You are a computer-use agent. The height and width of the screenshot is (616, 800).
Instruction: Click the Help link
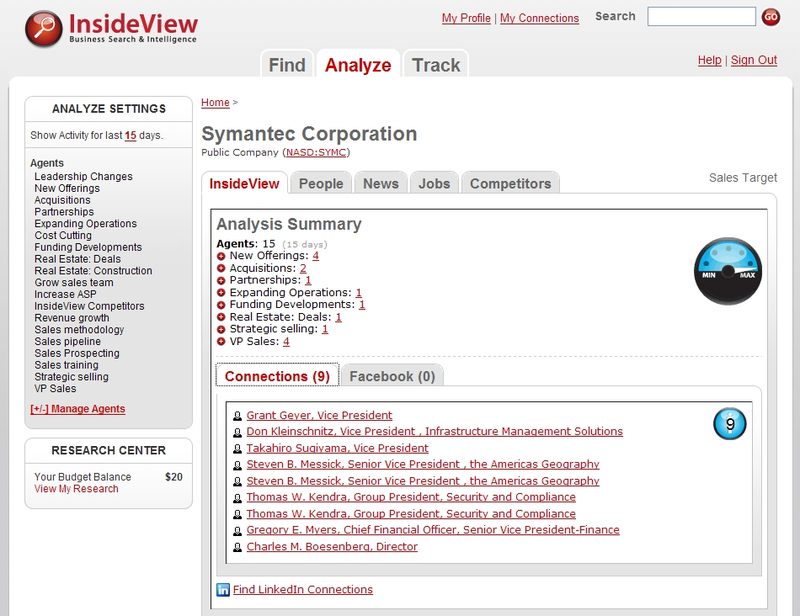[710, 60]
